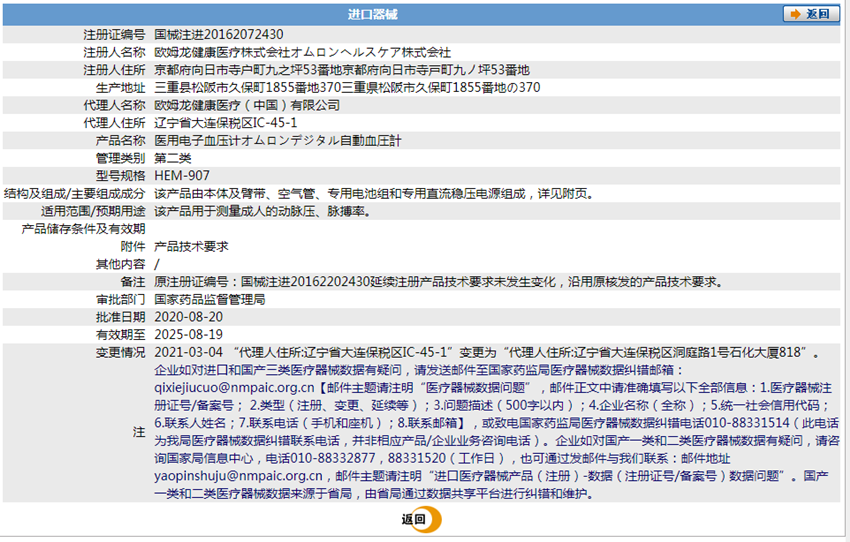850x542 pixels.
Task: Click the registrant name 欧姆龙健康医疗株式会社
Action: (x=222, y=53)
